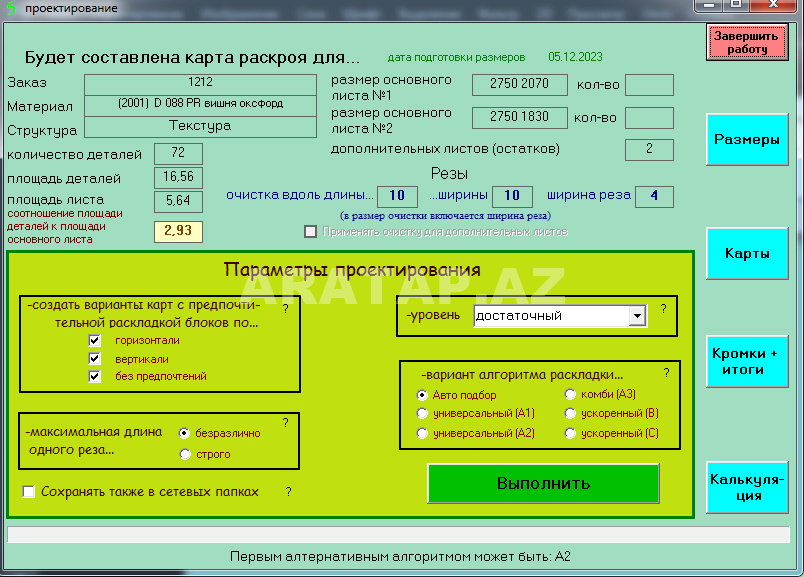This screenshot has width=804, height=577.
Task: Expand the уровень dropdown list
Action: coord(637,316)
